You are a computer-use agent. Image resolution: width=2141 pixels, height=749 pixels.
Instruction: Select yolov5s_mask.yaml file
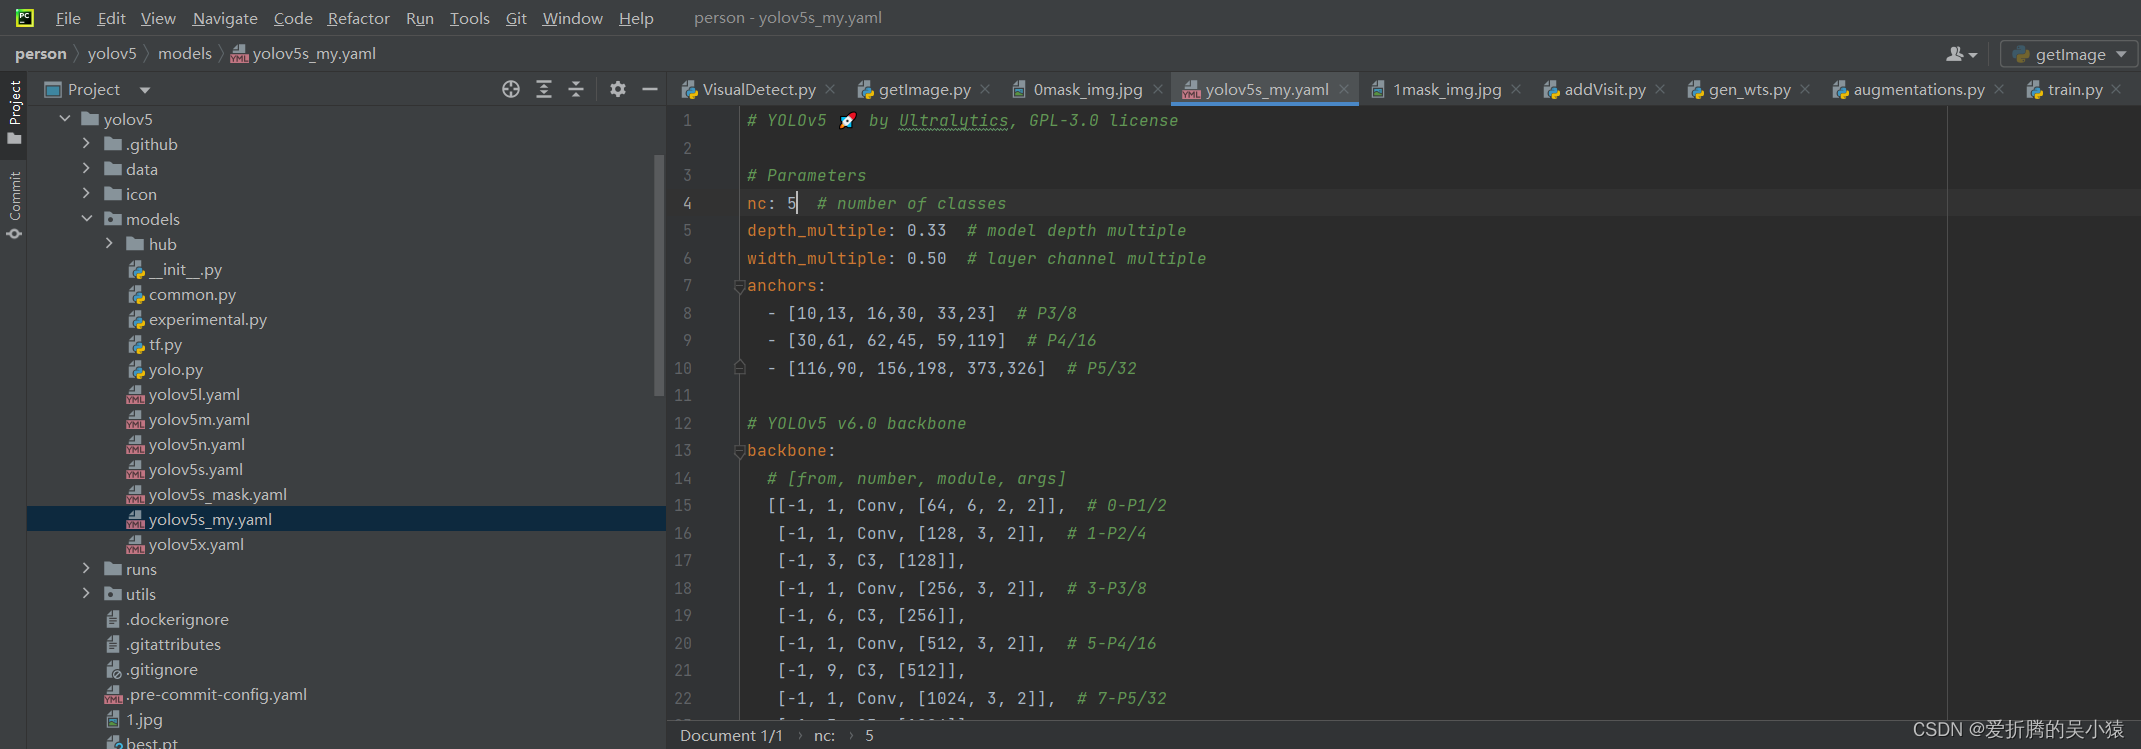[x=217, y=494]
